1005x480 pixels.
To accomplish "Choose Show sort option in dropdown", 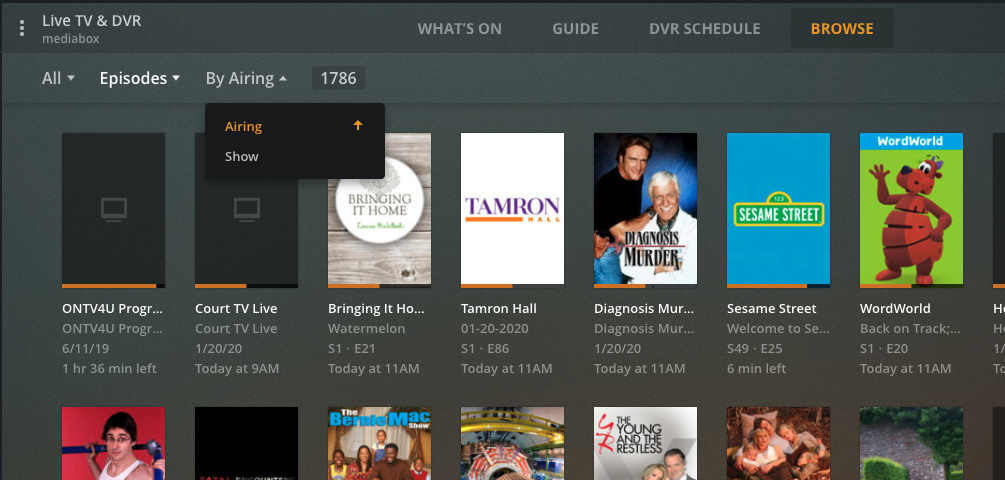I will [295, 156].
